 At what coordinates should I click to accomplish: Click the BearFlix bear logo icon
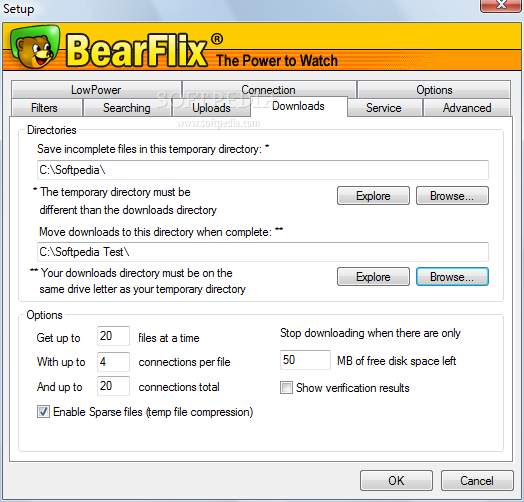pos(35,46)
